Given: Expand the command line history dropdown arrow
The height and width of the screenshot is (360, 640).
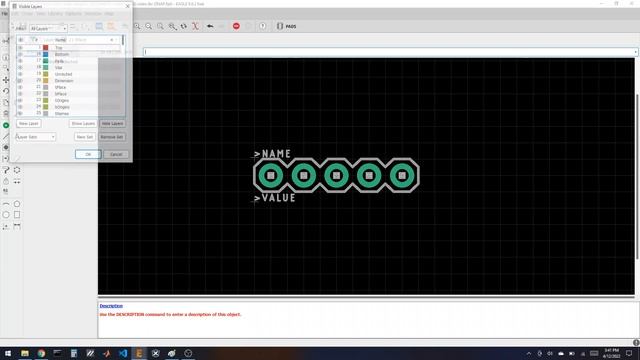Looking at the screenshot, I should click(635, 52).
